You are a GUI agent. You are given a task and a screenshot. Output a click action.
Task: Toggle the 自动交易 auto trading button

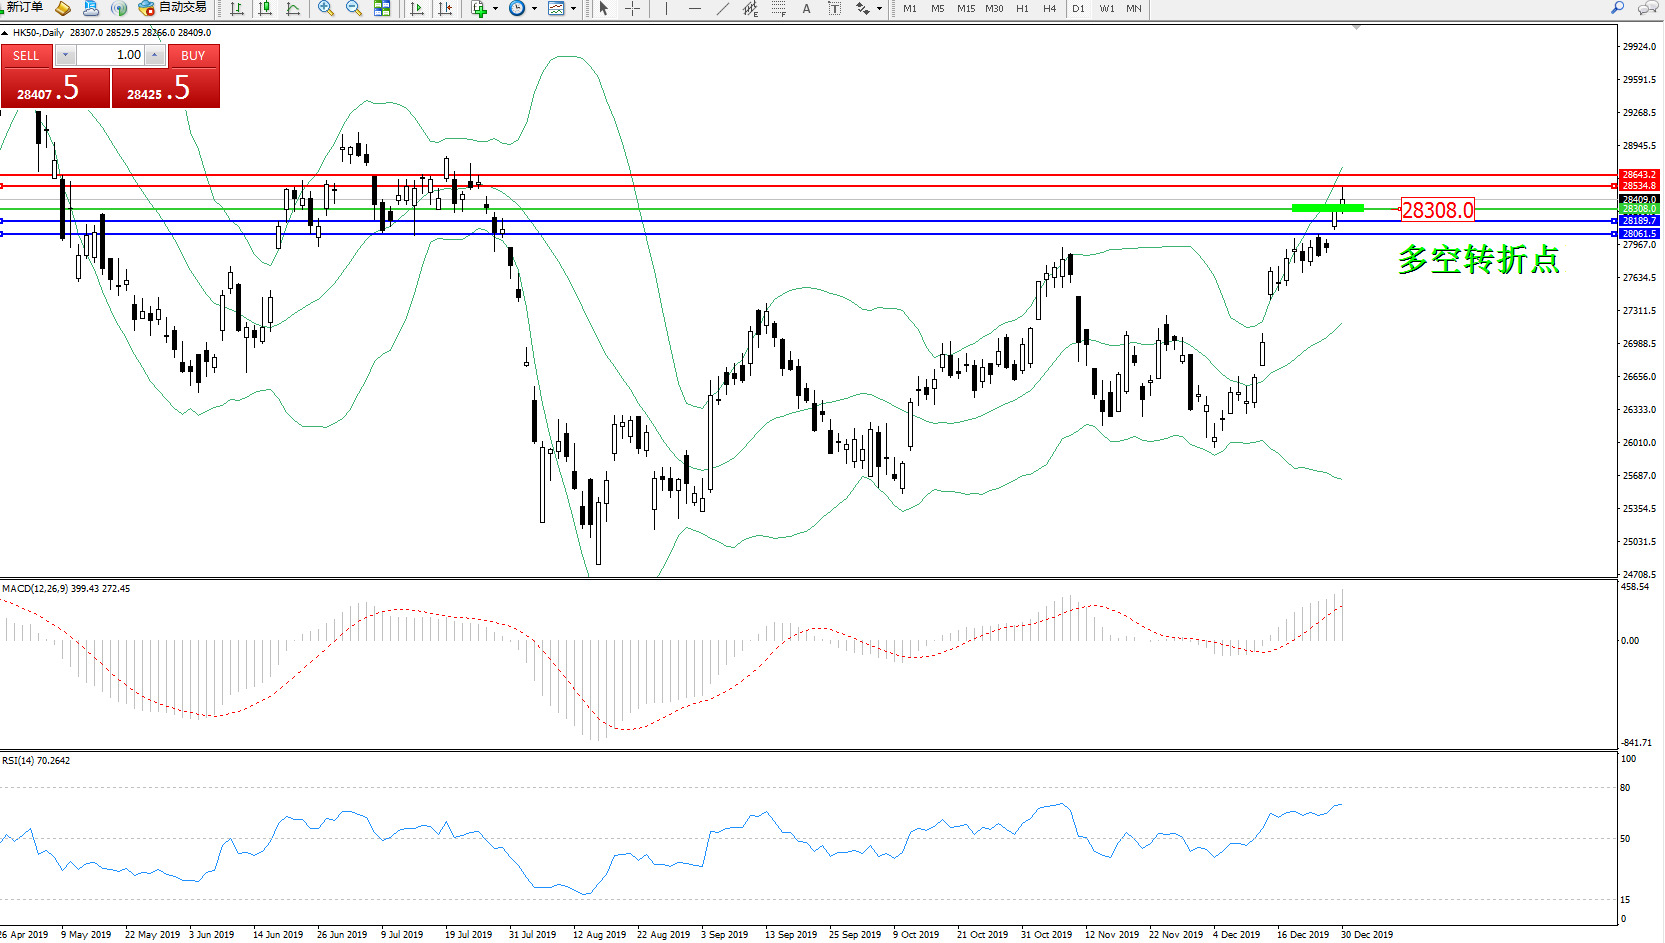[x=173, y=8]
